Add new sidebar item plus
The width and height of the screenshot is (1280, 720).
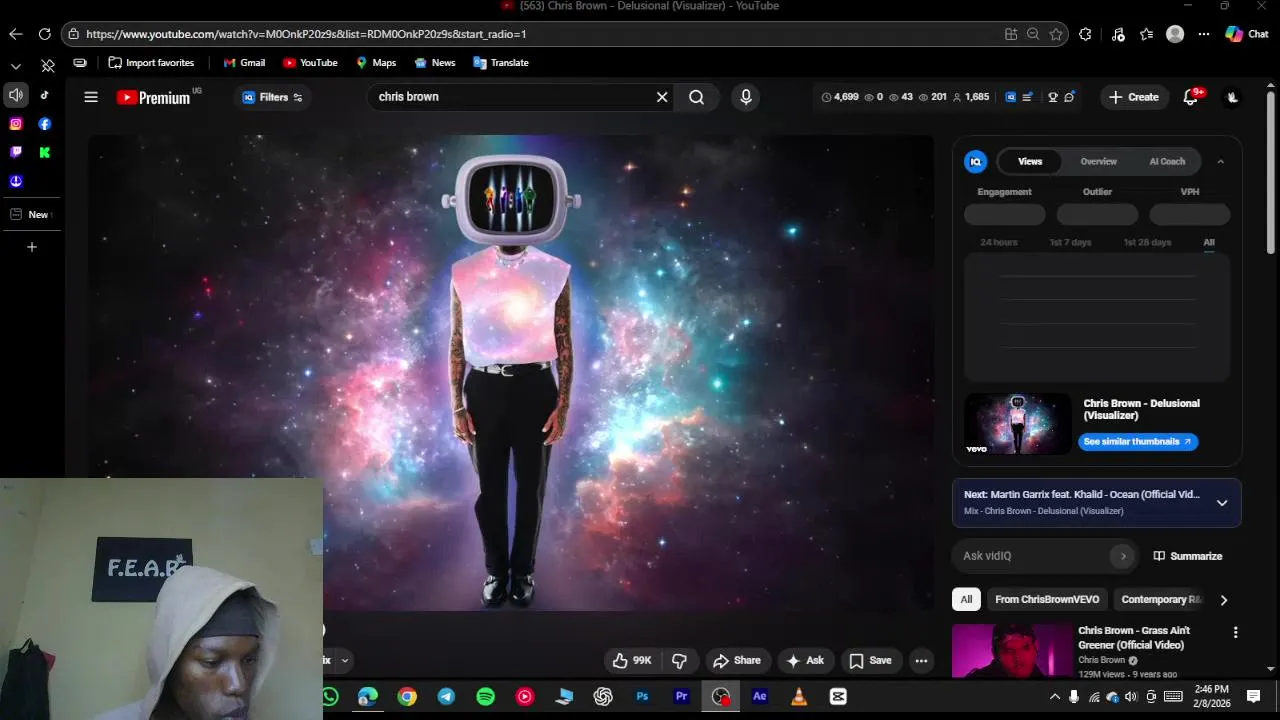(31, 247)
